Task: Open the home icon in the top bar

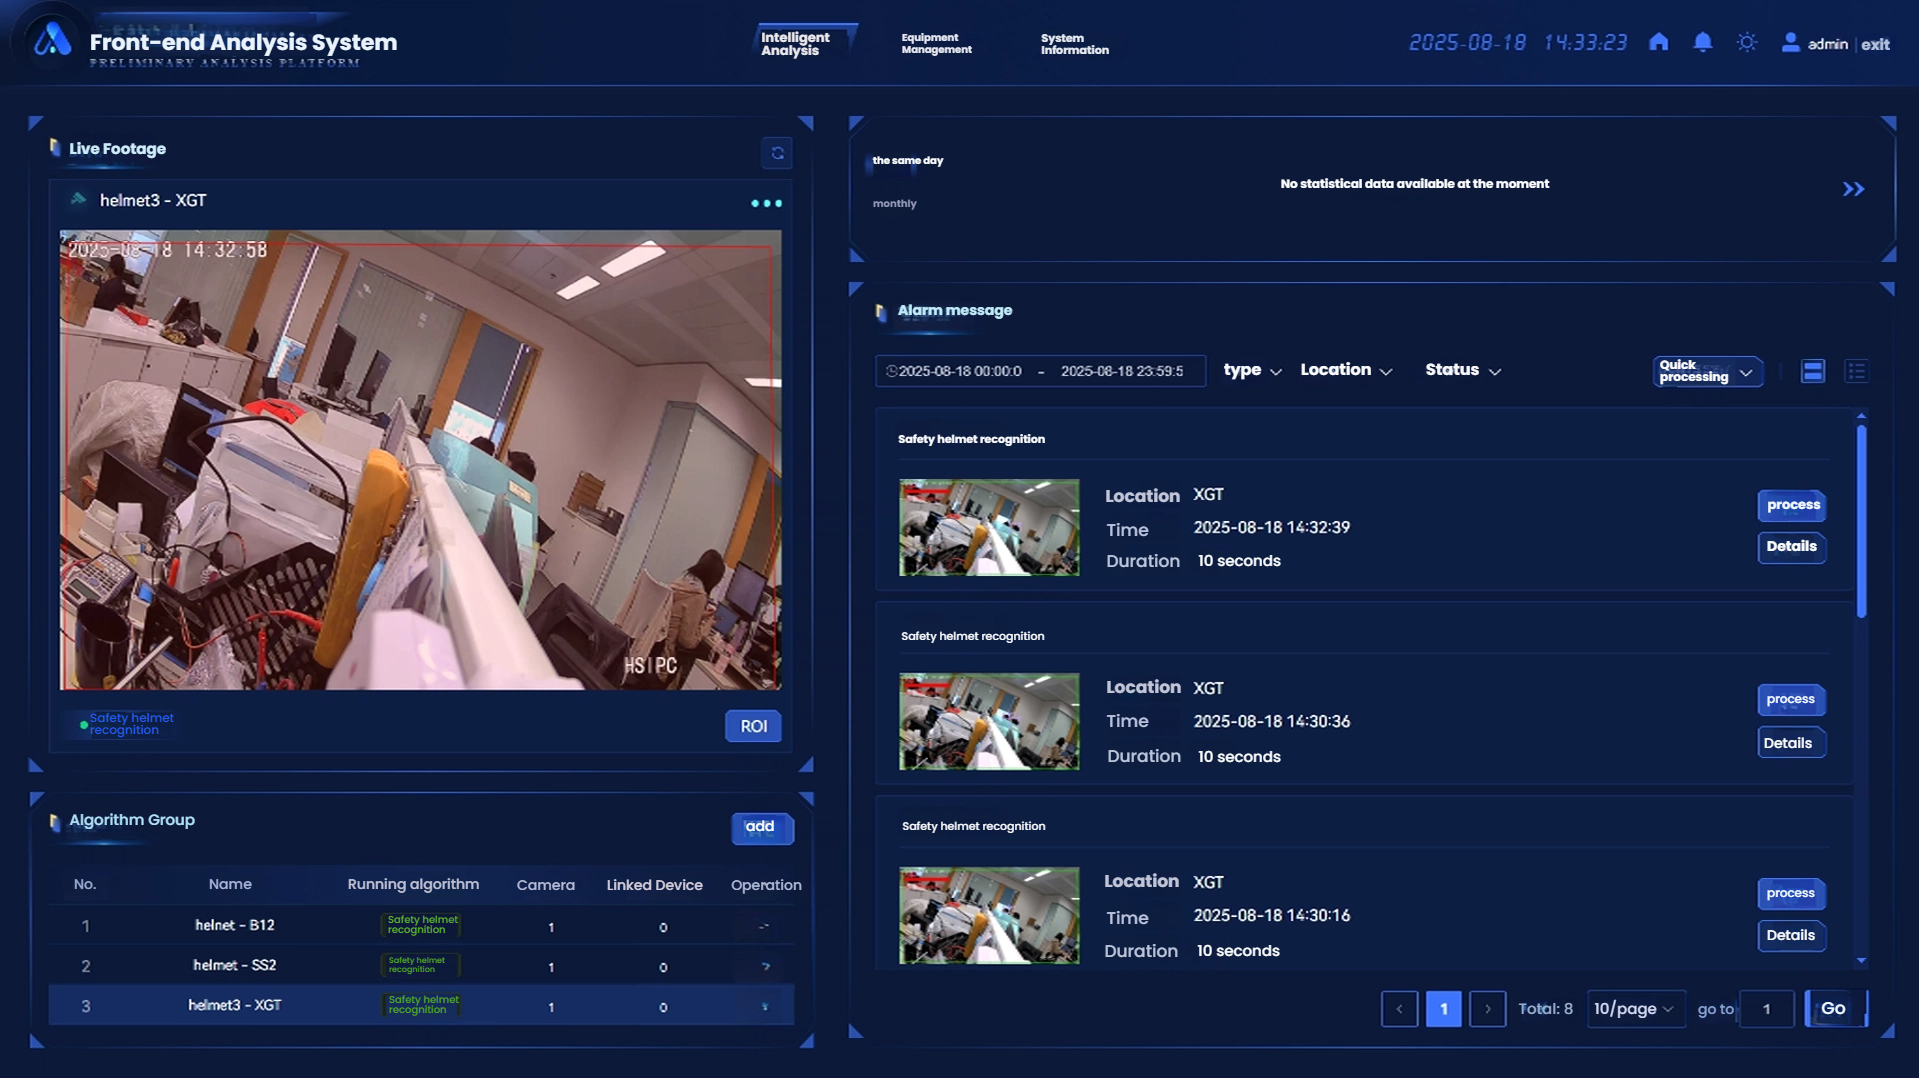Action: [x=1658, y=43]
